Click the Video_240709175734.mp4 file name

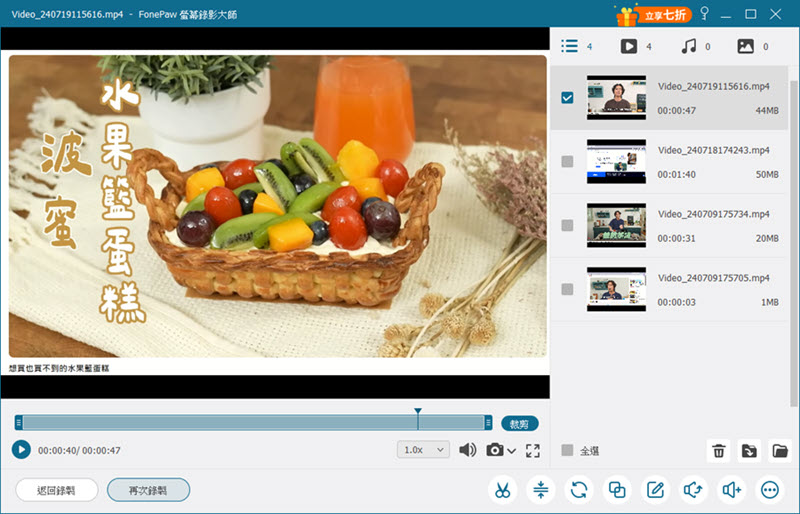(713, 214)
